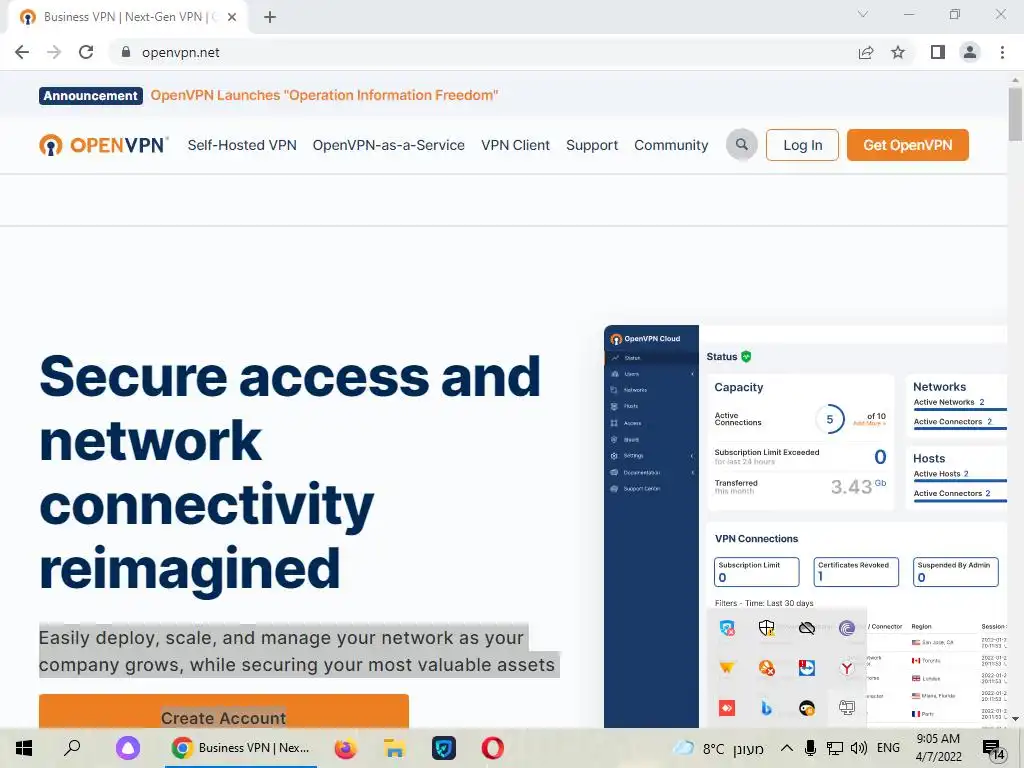The width and height of the screenshot is (1024, 768).
Task: Open the Support menu
Action: coord(592,145)
